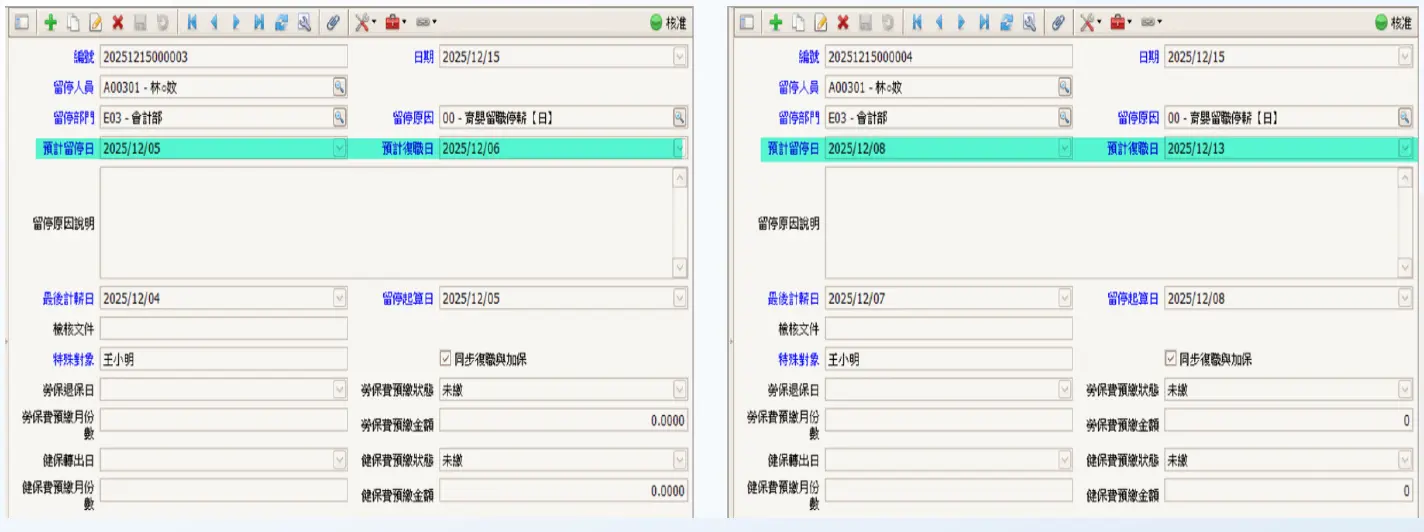Image resolution: width=1424 pixels, height=532 pixels.
Task: Open the red toolbox menu in record 20251215000004
Action: pos(1120,22)
